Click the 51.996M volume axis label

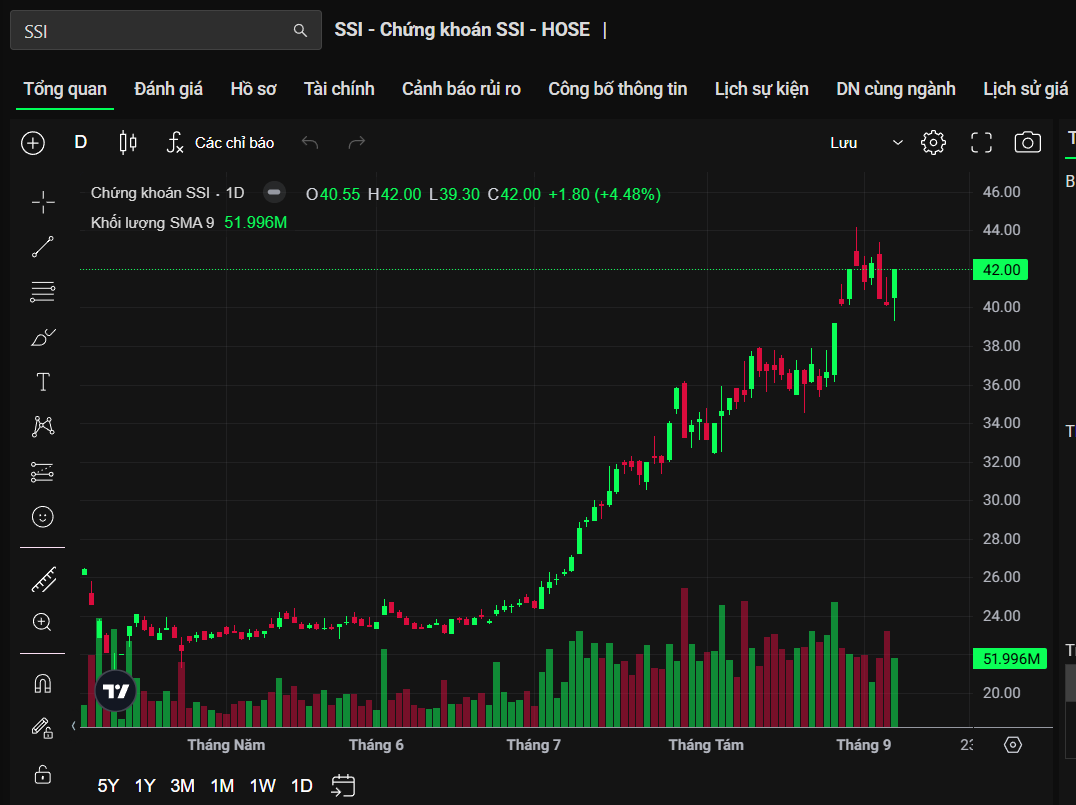(x=1010, y=659)
